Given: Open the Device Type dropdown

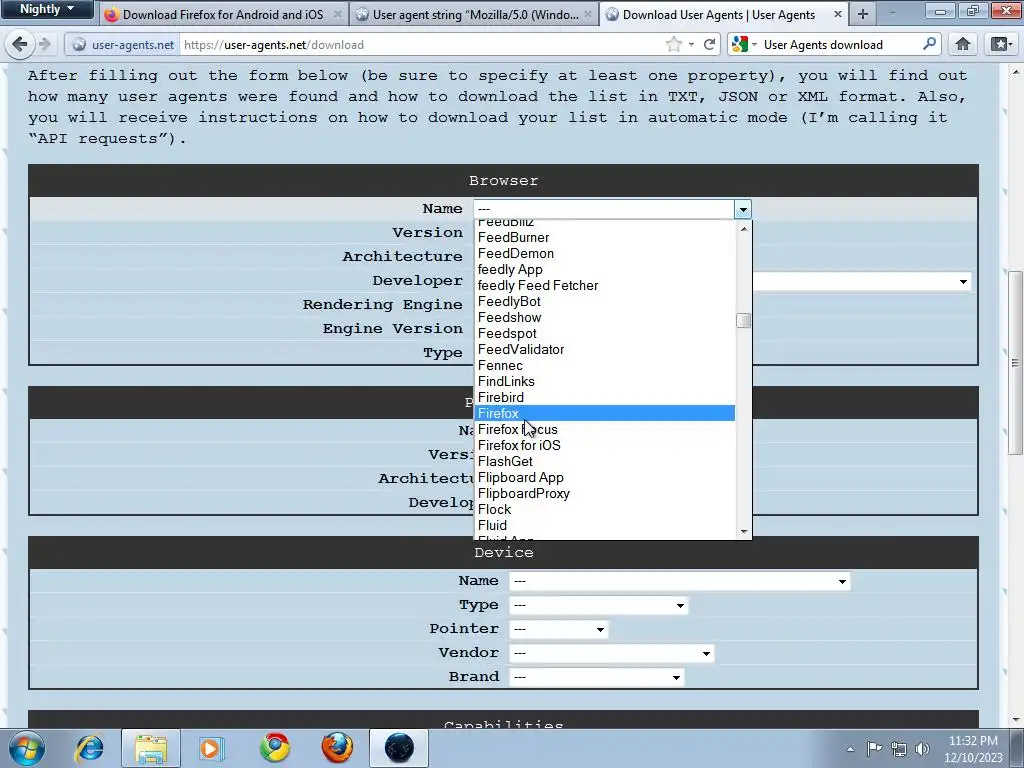Looking at the screenshot, I should [x=598, y=605].
